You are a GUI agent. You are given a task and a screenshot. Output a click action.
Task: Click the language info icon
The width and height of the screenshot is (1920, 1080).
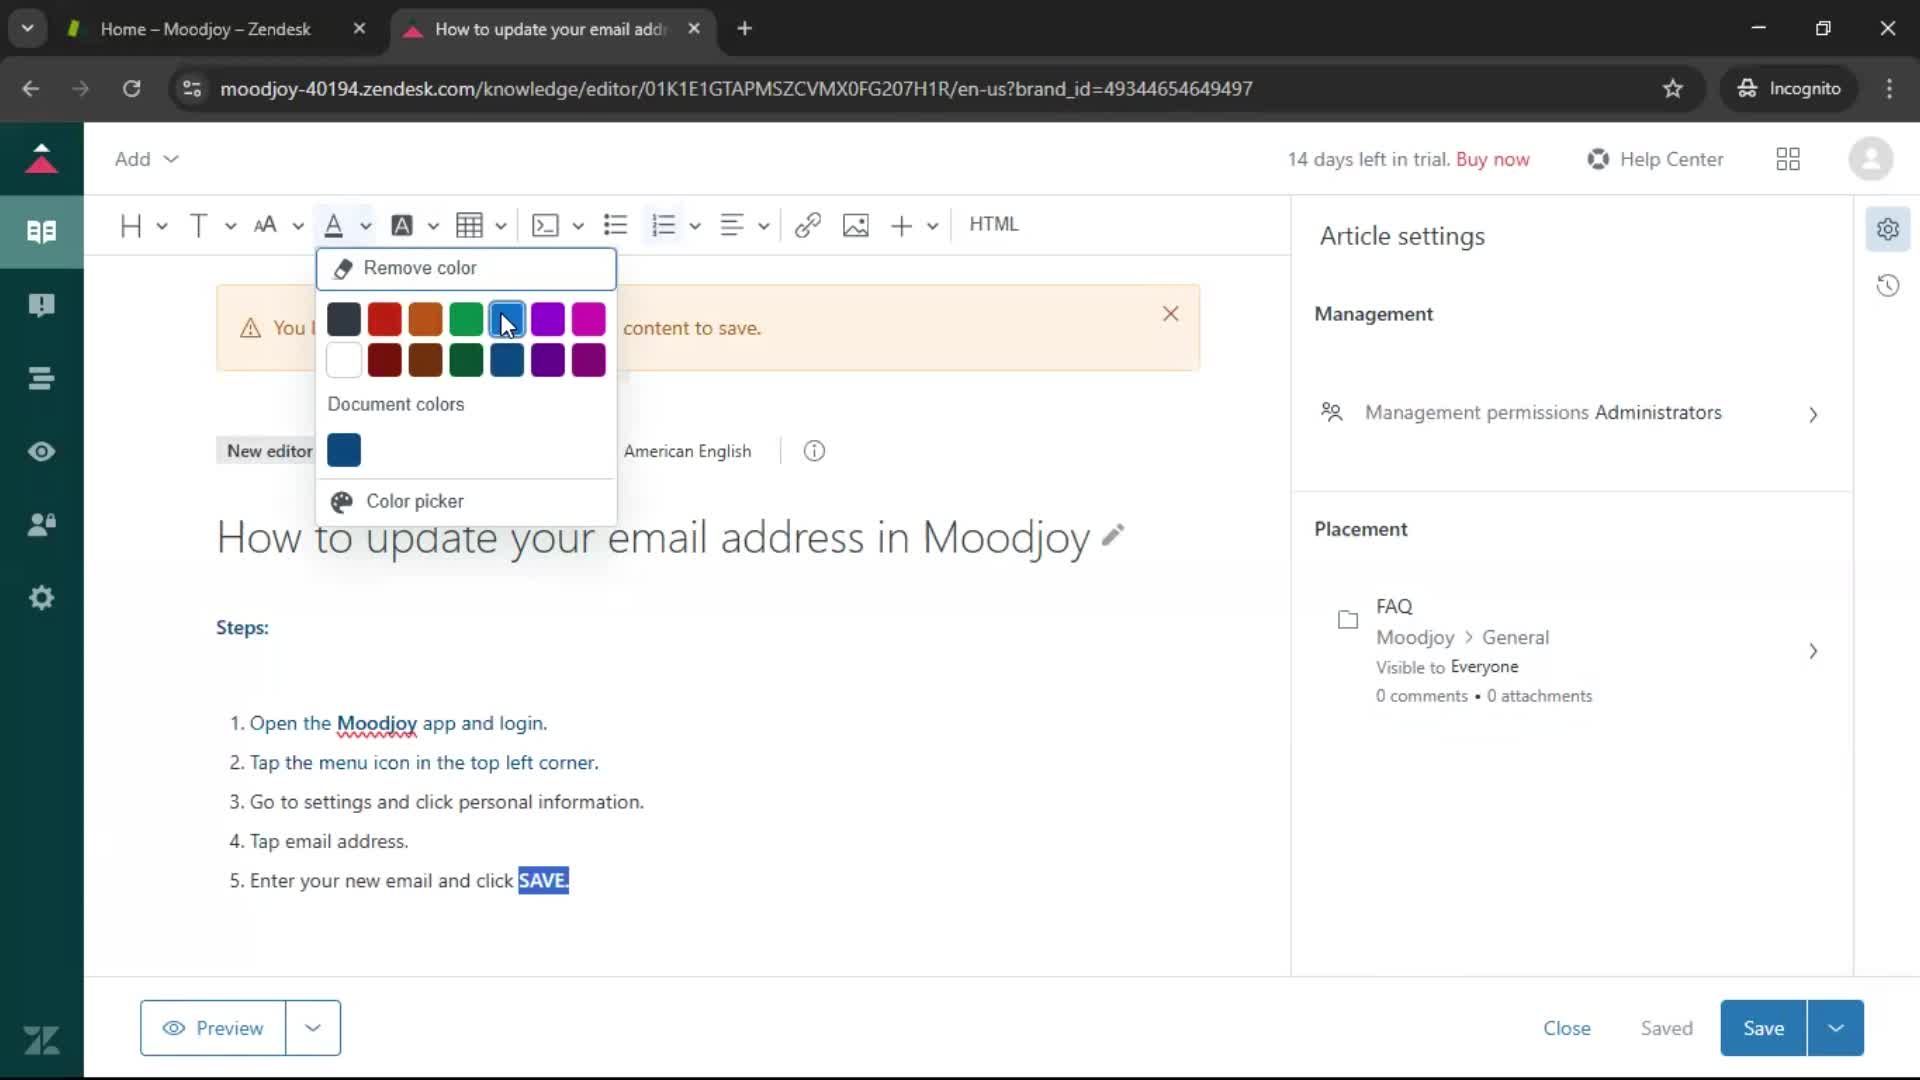click(x=814, y=451)
